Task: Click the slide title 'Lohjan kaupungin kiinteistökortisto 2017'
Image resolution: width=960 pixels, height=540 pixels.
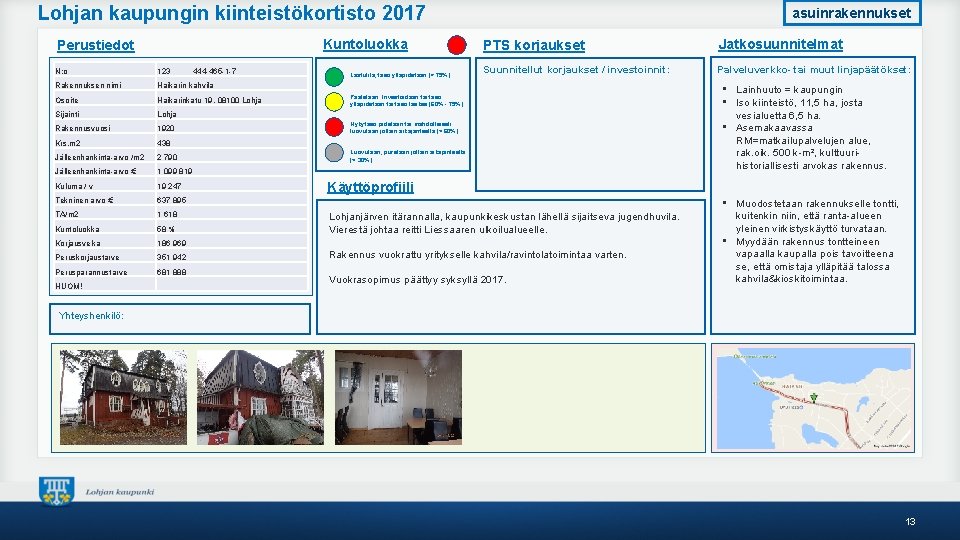Action: [x=231, y=13]
